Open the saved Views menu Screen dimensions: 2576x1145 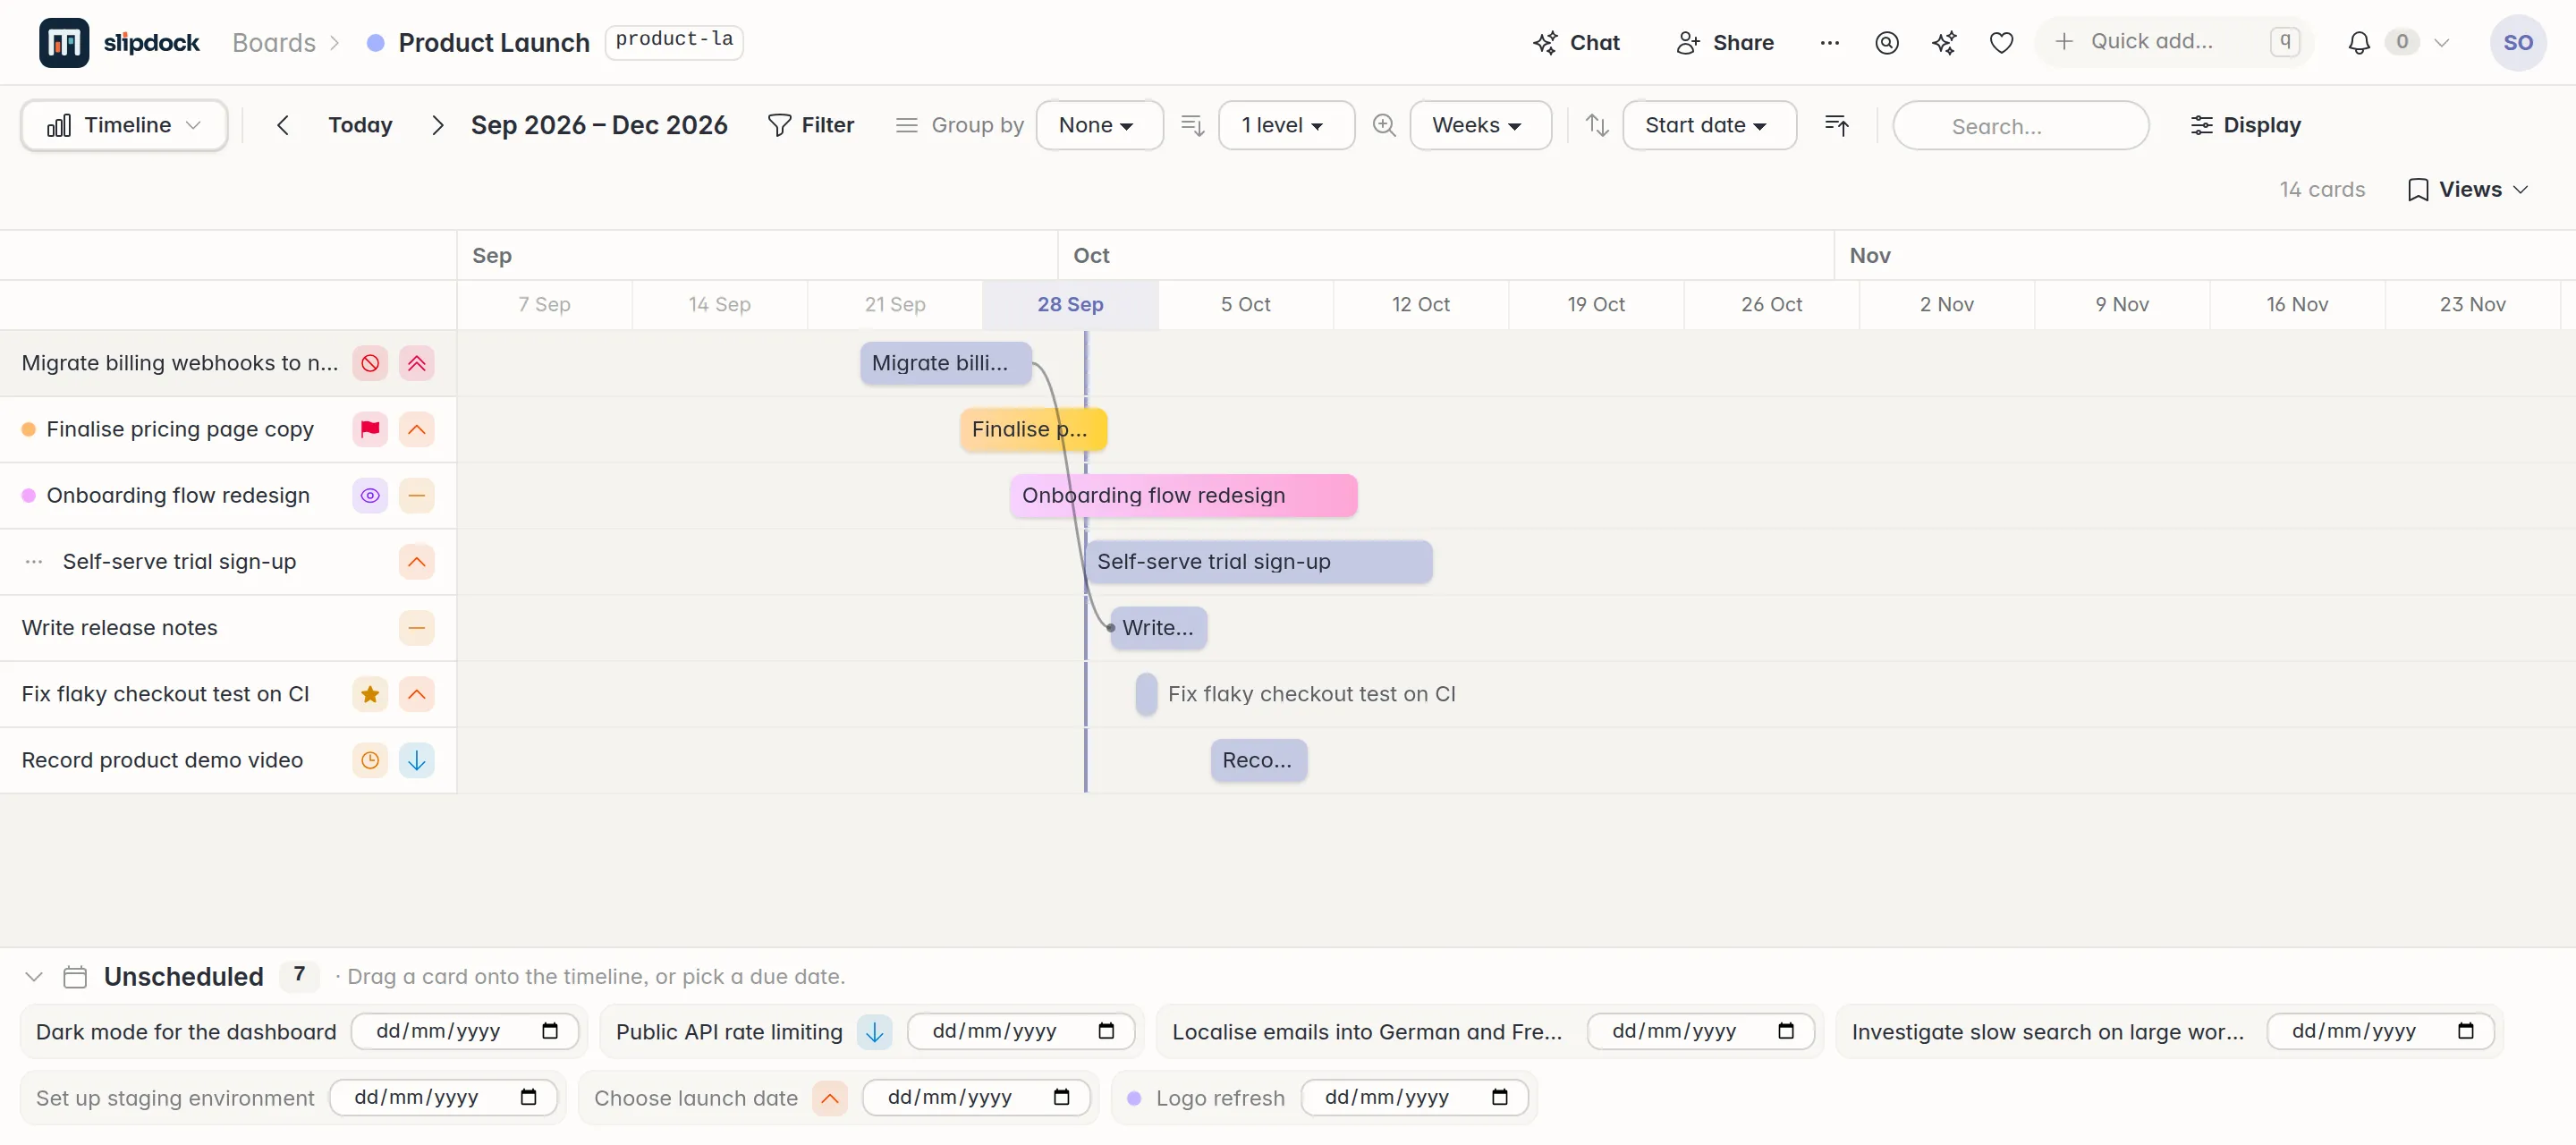click(2468, 190)
